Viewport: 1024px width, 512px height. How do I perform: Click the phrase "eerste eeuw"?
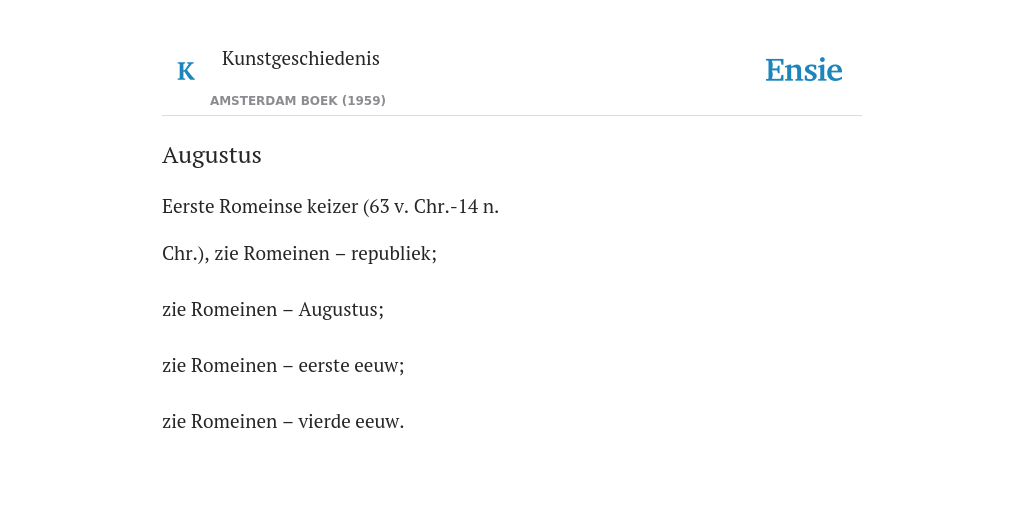tap(349, 366)
